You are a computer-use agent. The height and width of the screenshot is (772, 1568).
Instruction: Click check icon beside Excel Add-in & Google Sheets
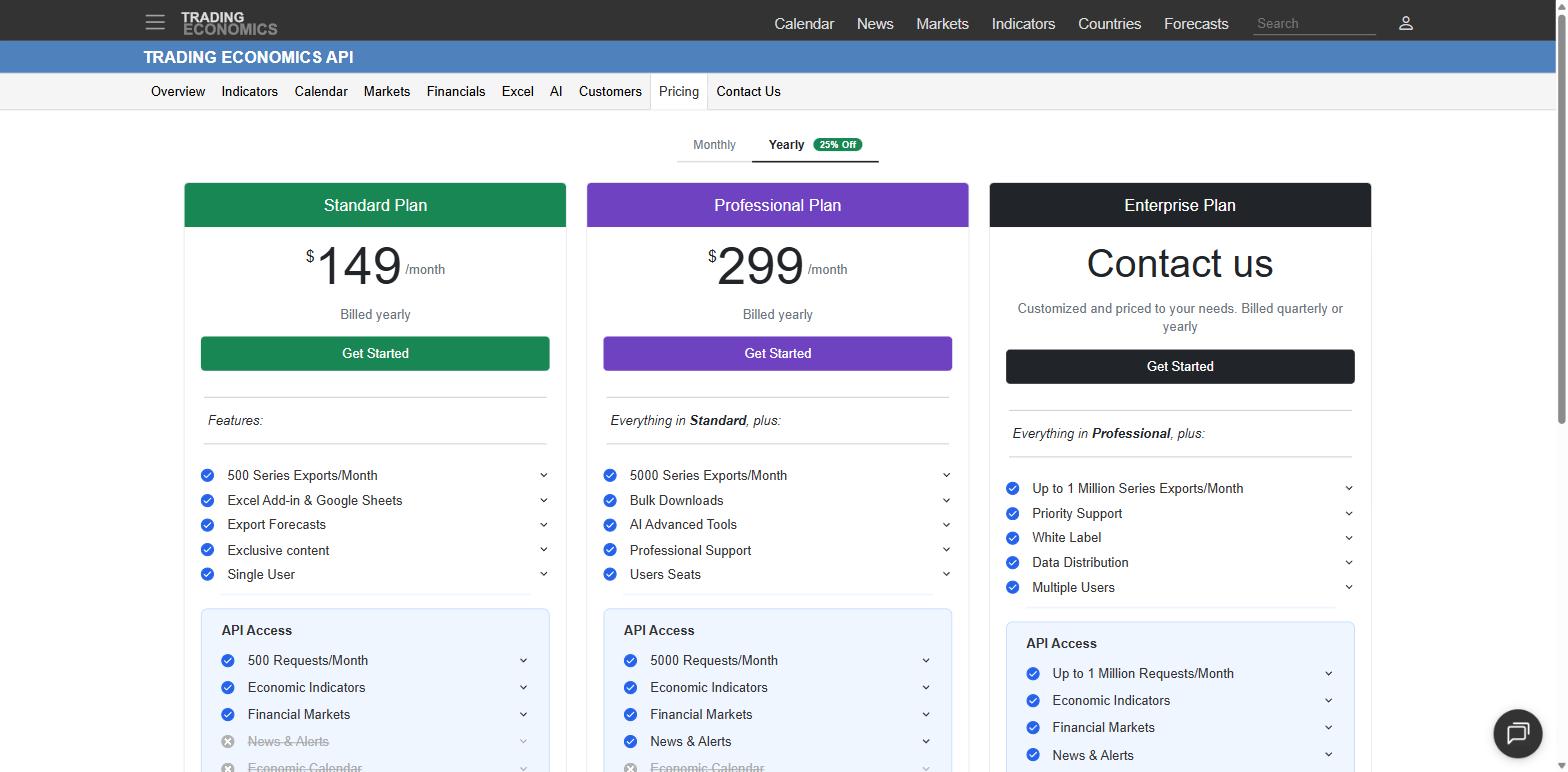[x=207, y=500]
